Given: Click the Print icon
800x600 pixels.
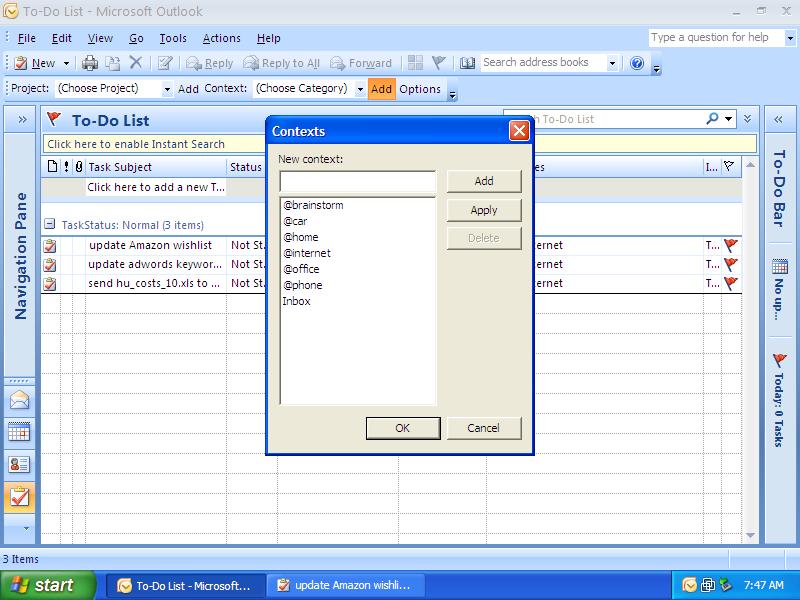Looking at the screenshot, I should coord(90,63).
